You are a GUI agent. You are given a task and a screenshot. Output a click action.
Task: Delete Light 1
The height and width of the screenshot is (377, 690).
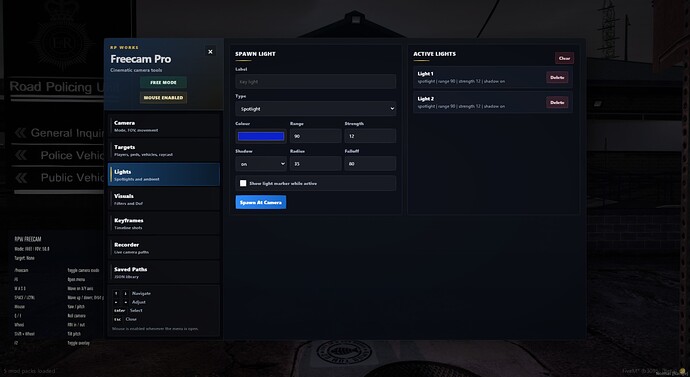(557, 77)
